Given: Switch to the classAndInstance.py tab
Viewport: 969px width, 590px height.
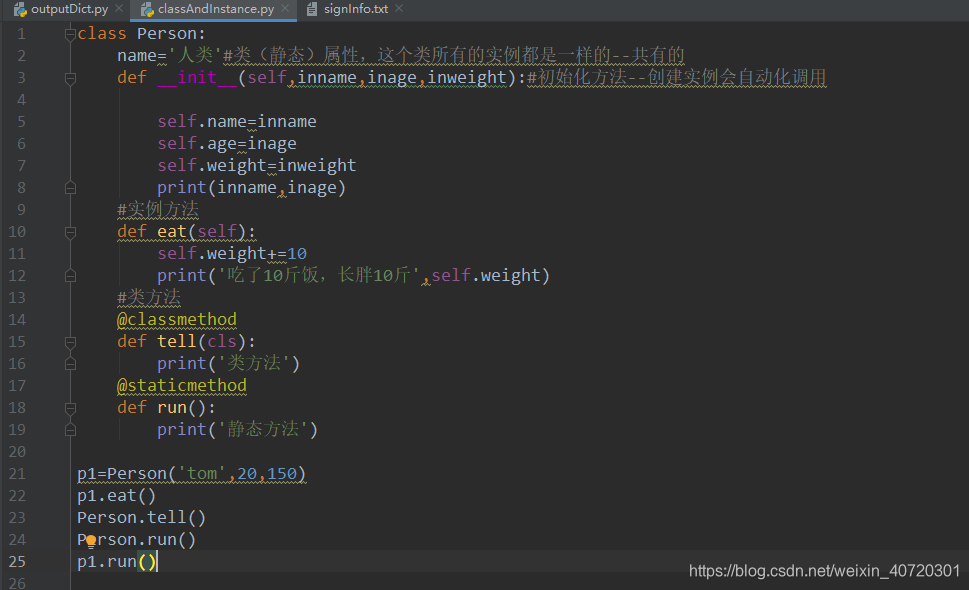Looking at the screenshot, I should click(x=216, y=9).
